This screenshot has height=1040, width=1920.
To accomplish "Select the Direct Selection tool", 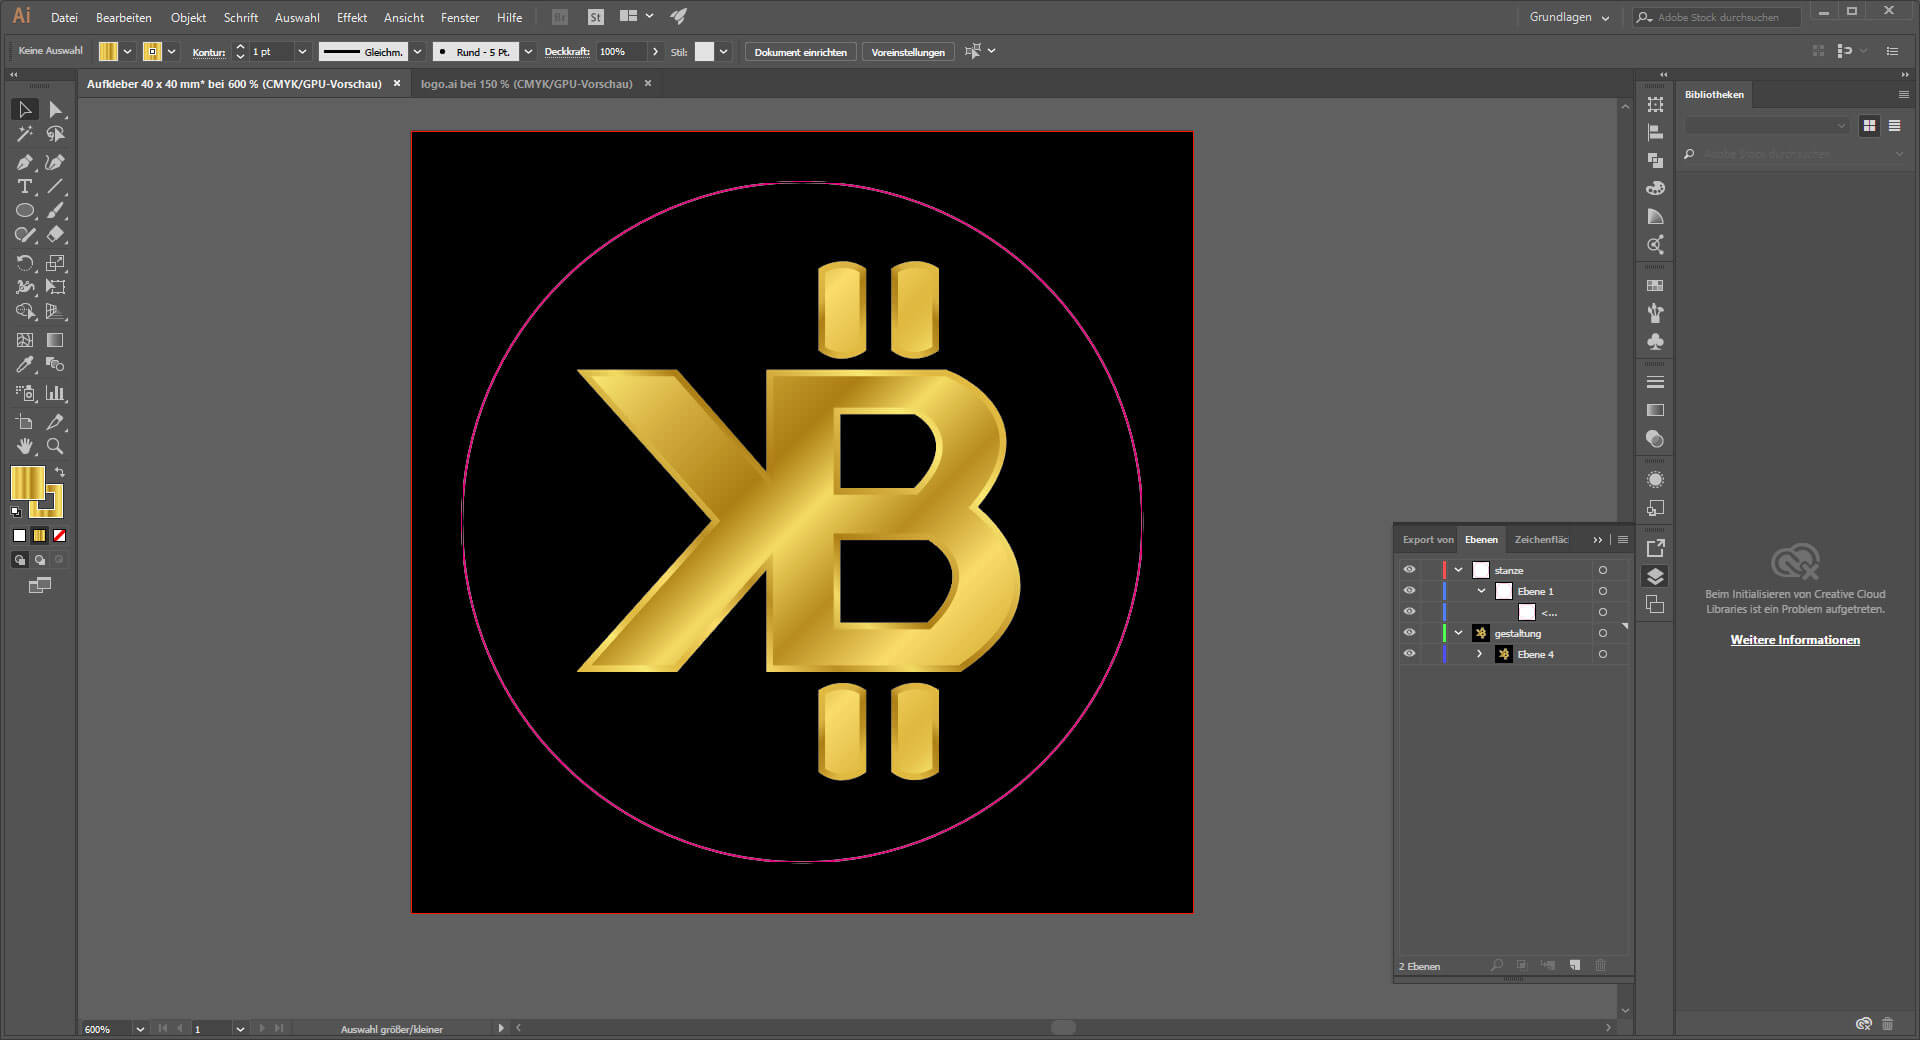I will (55, 110).
